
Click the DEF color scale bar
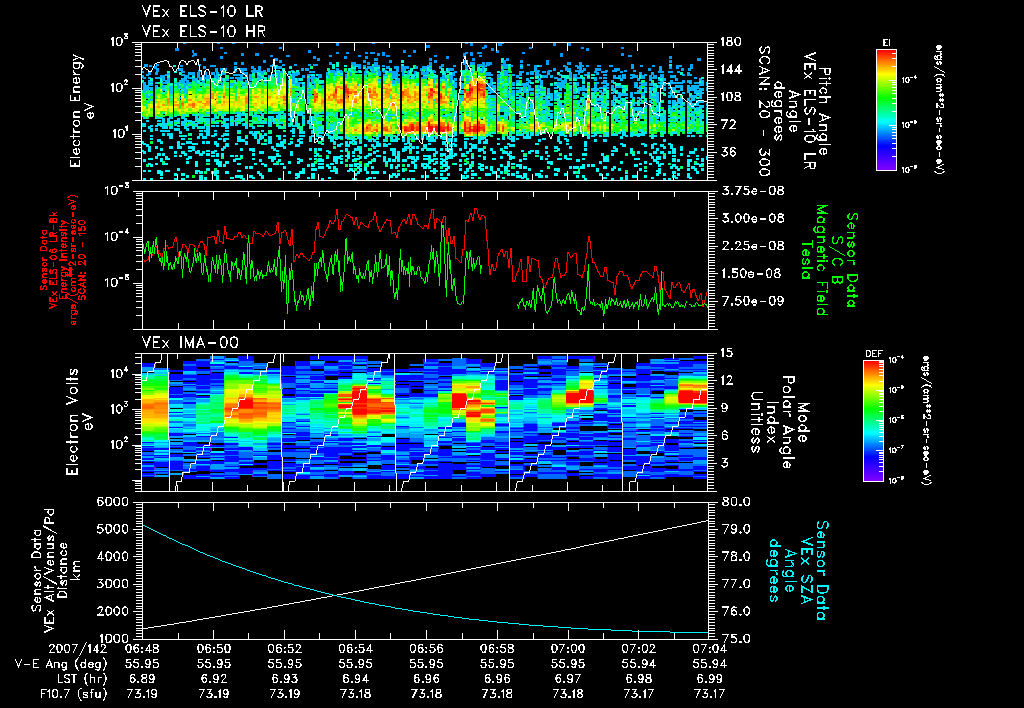[x=874, y=421]
